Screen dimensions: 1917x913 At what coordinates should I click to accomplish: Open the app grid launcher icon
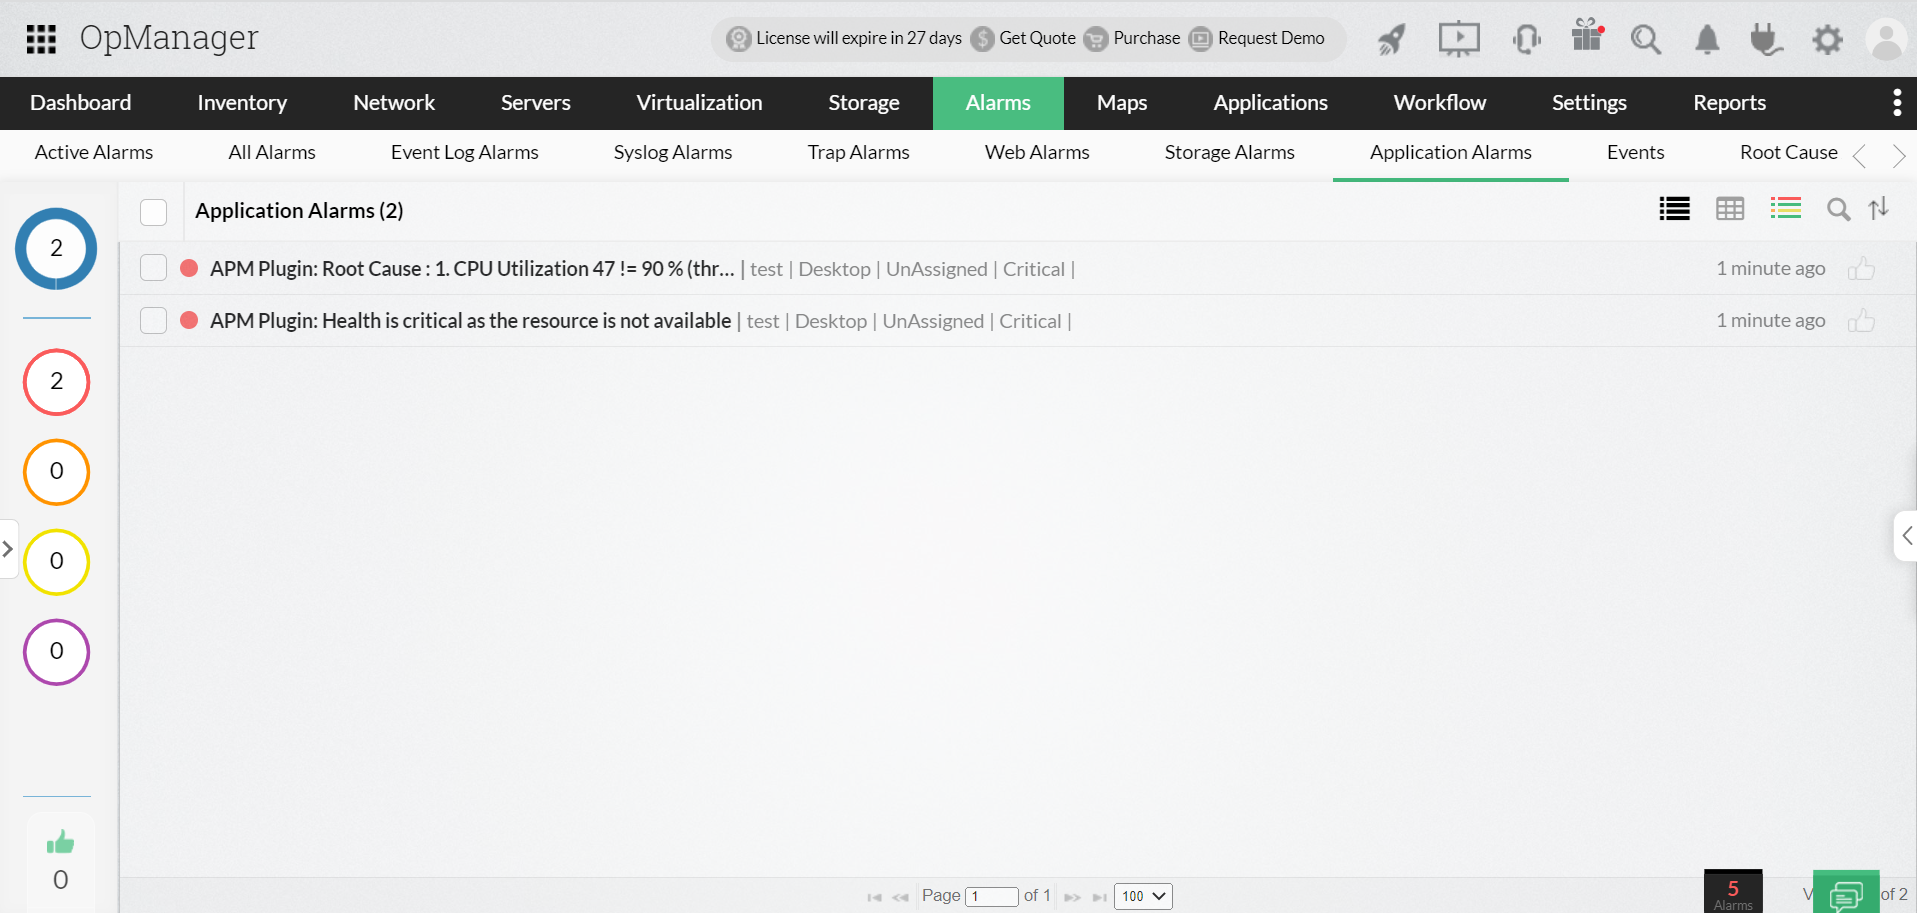click(41, 39)
